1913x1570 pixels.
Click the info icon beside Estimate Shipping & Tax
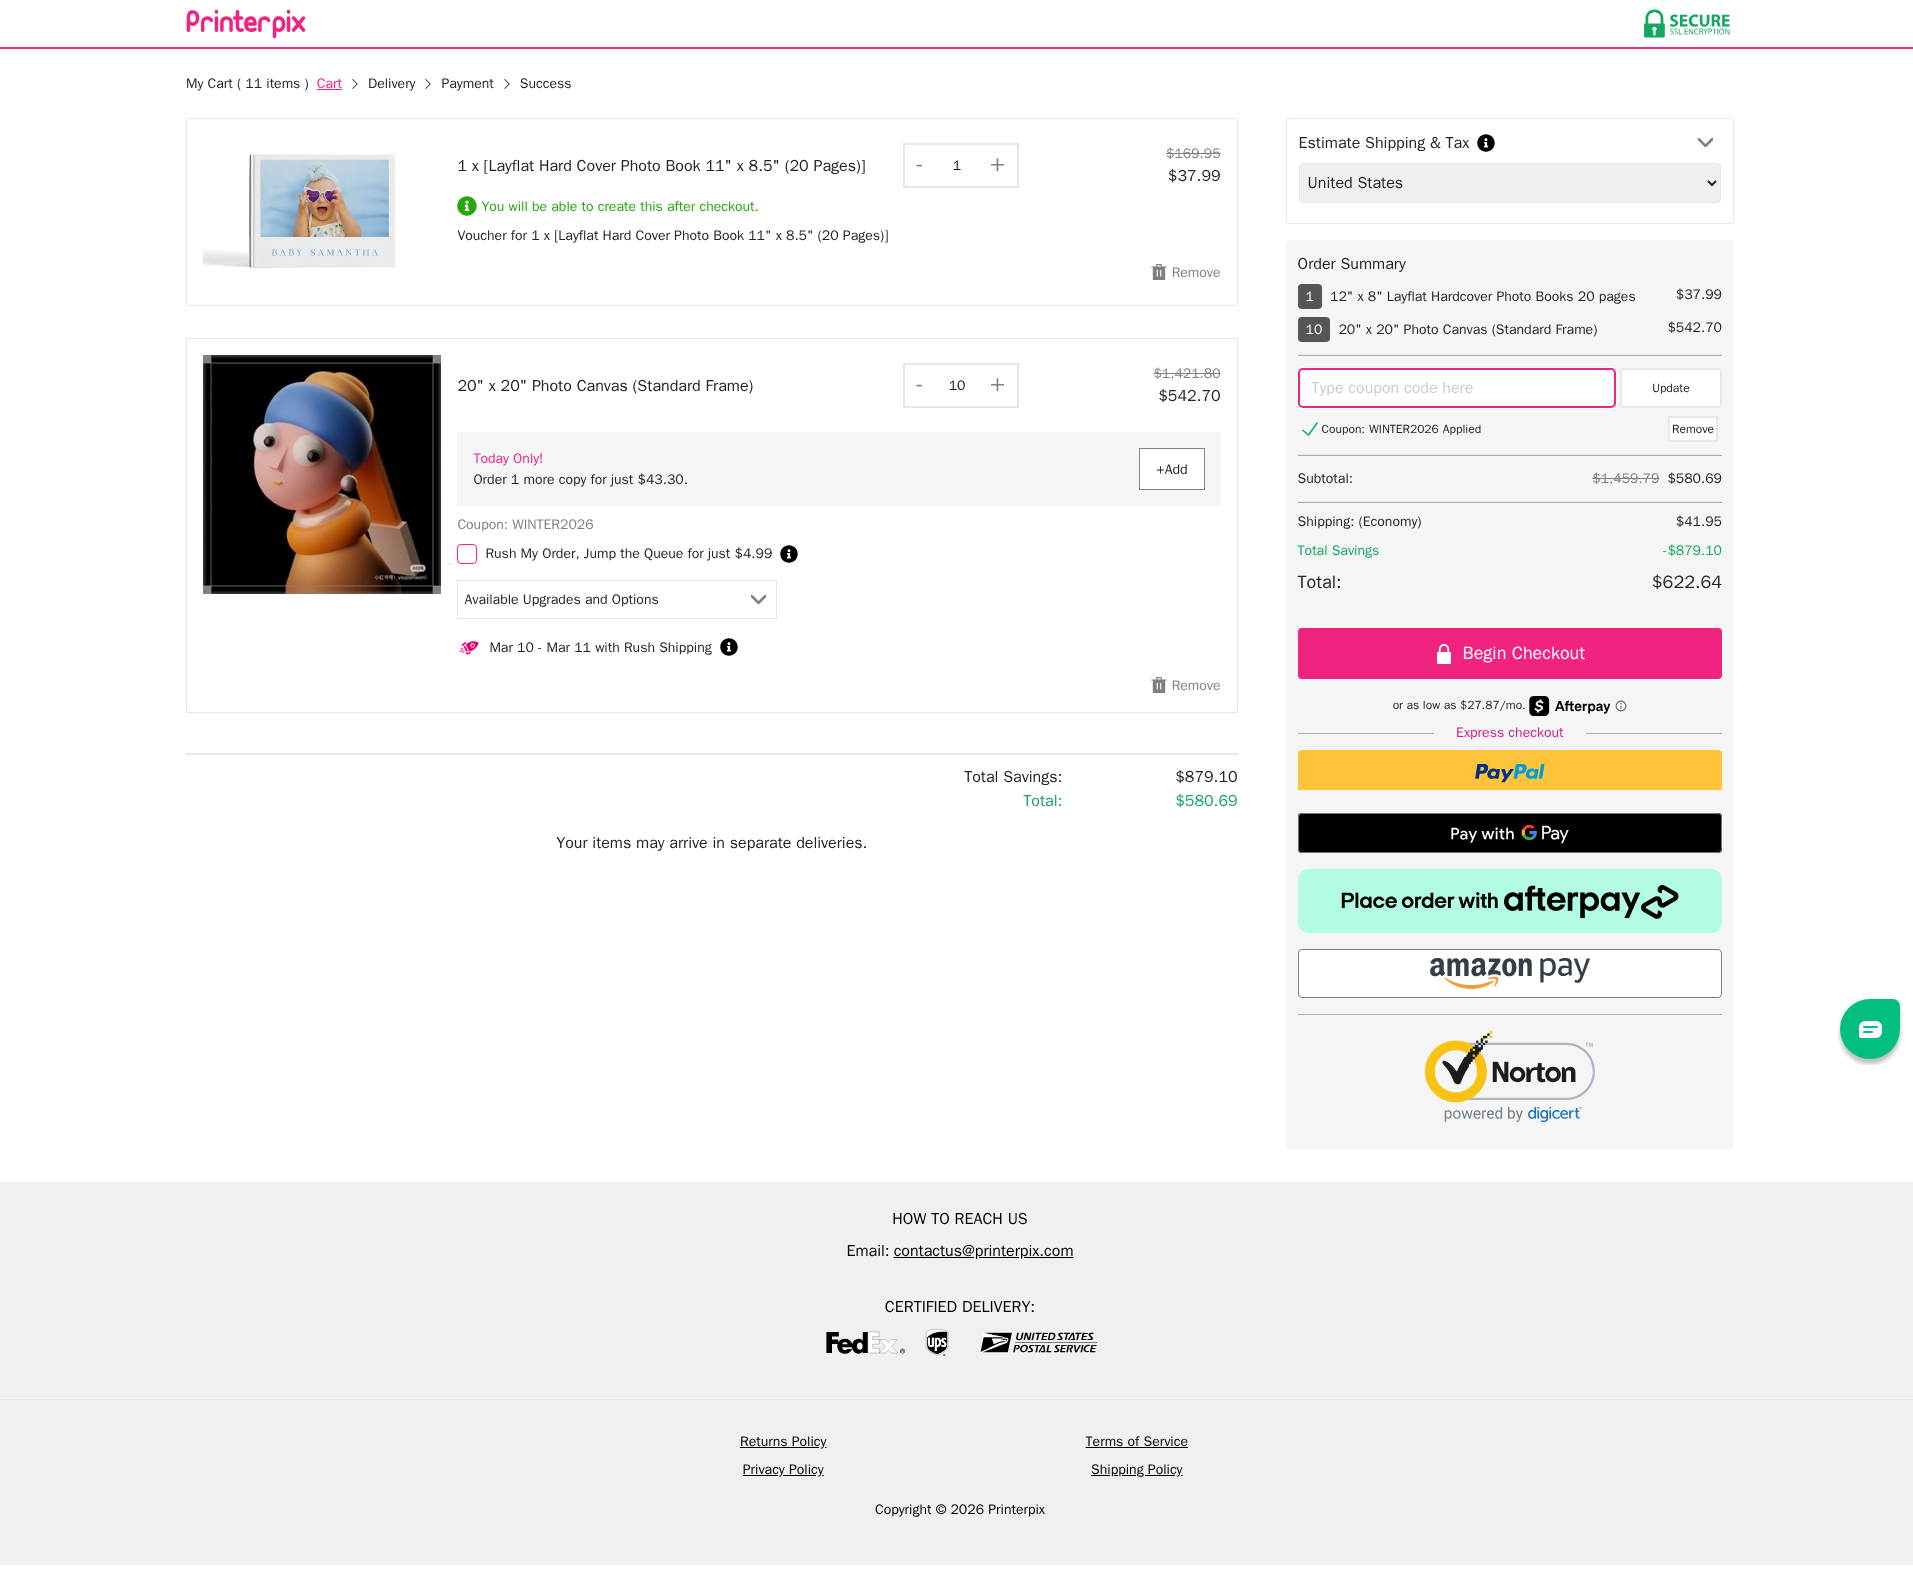pyautogui.click(x=1486, y=143)
